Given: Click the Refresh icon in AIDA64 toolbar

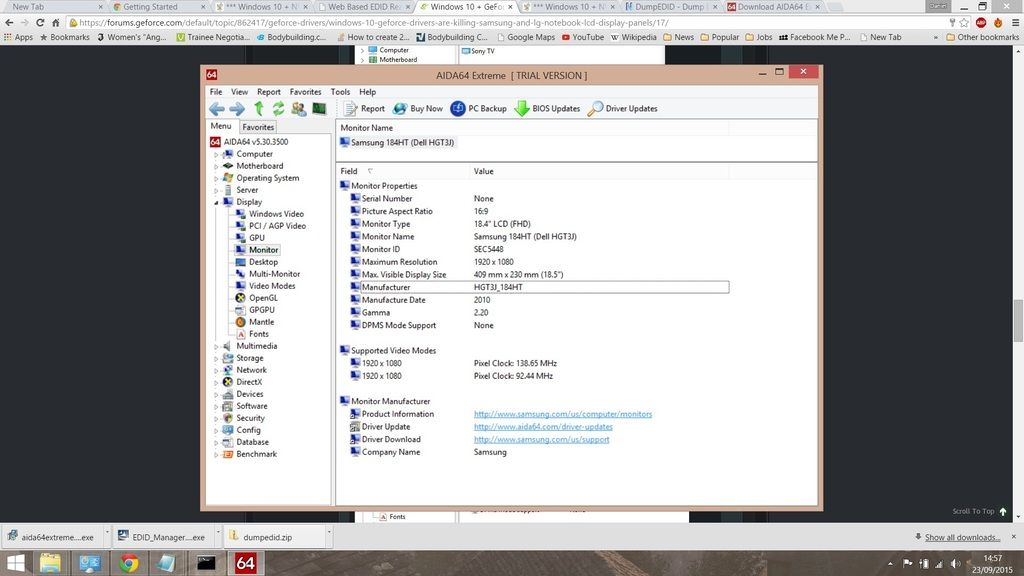Looking at the screenshot, I should tap(278, 109).
